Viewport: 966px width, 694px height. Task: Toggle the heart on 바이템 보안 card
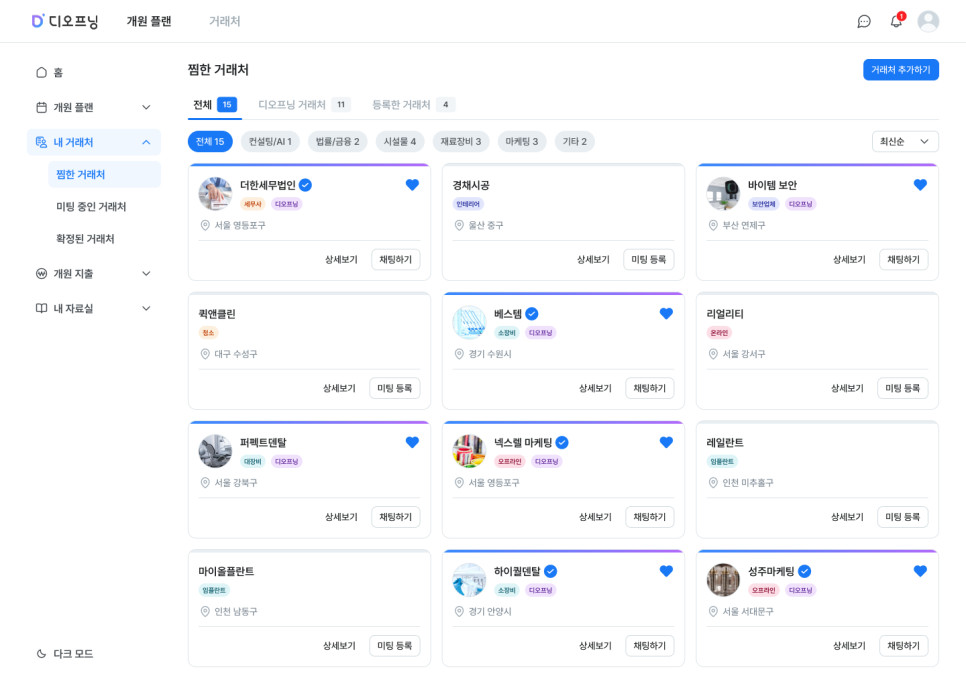pyautogui.click(x=920, y=185)
